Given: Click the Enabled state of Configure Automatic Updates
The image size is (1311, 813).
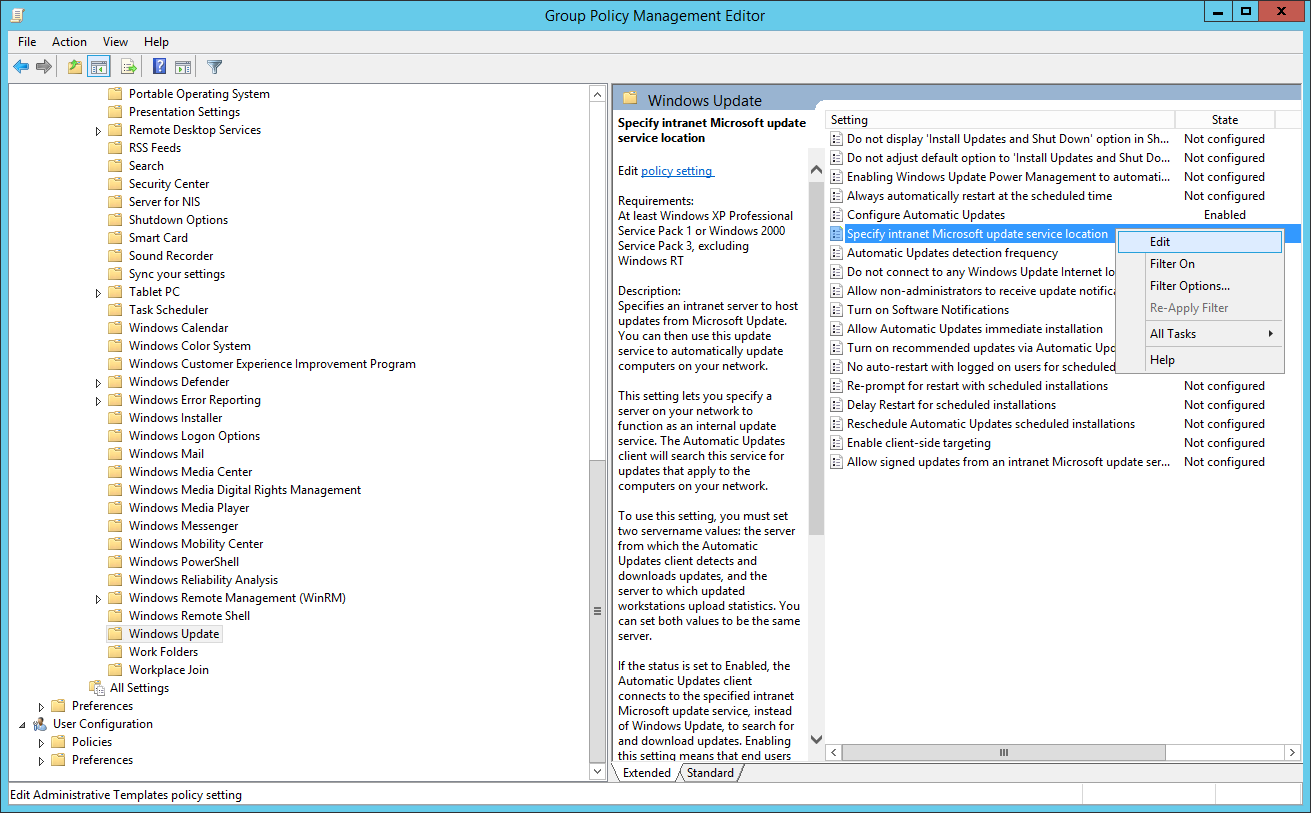Looking at the screenshot, I should coord(1225,215).
